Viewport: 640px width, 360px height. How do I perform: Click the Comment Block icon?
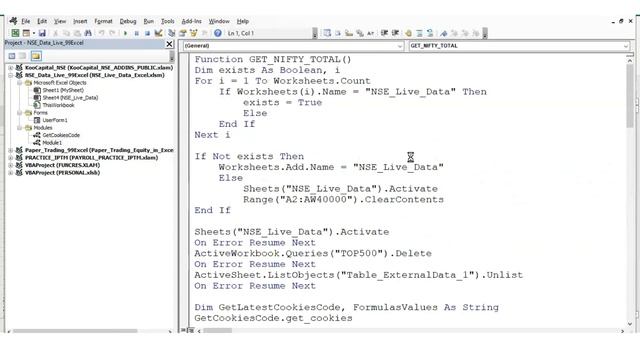(419, 33)
